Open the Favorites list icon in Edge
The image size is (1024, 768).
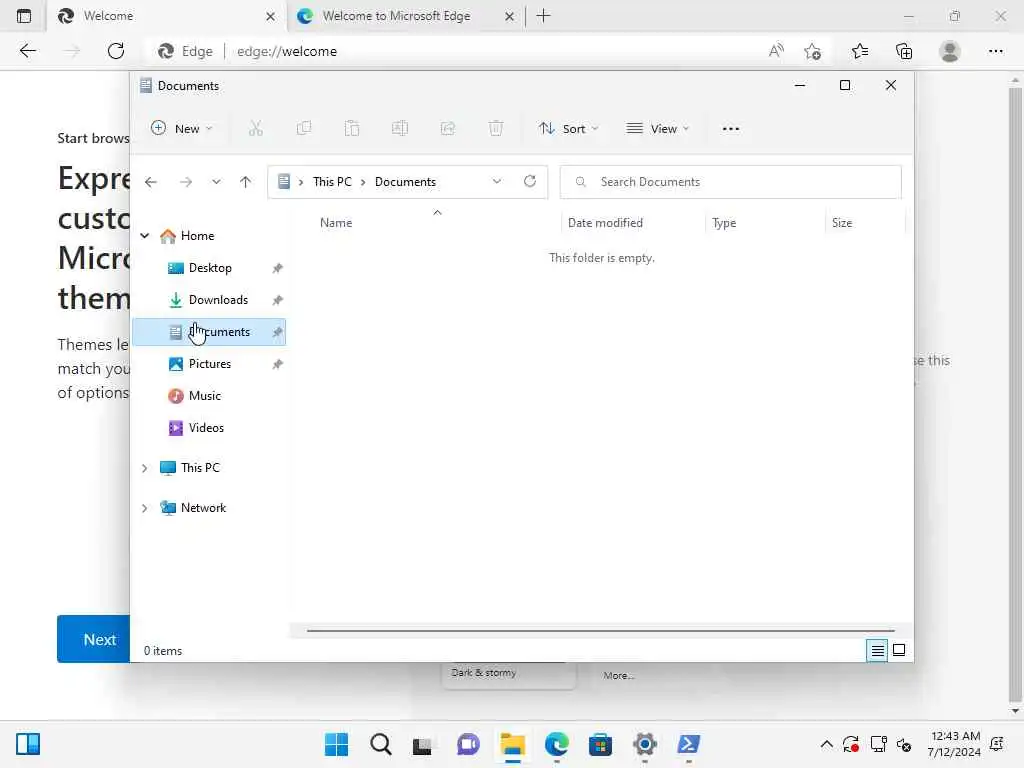coord(860,51)
